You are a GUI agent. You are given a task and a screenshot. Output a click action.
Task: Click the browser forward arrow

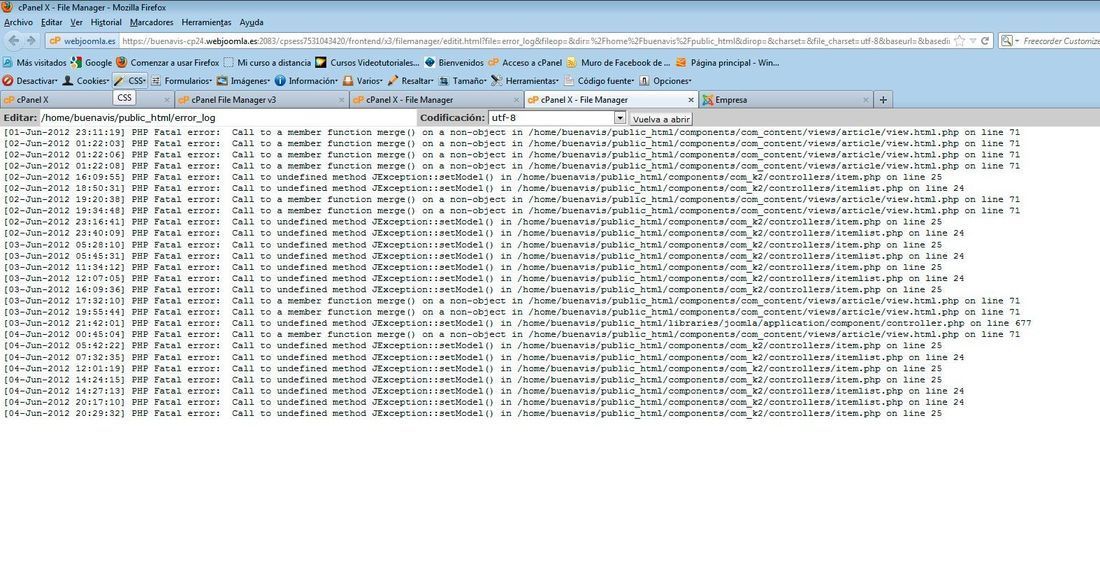point(31,41)
